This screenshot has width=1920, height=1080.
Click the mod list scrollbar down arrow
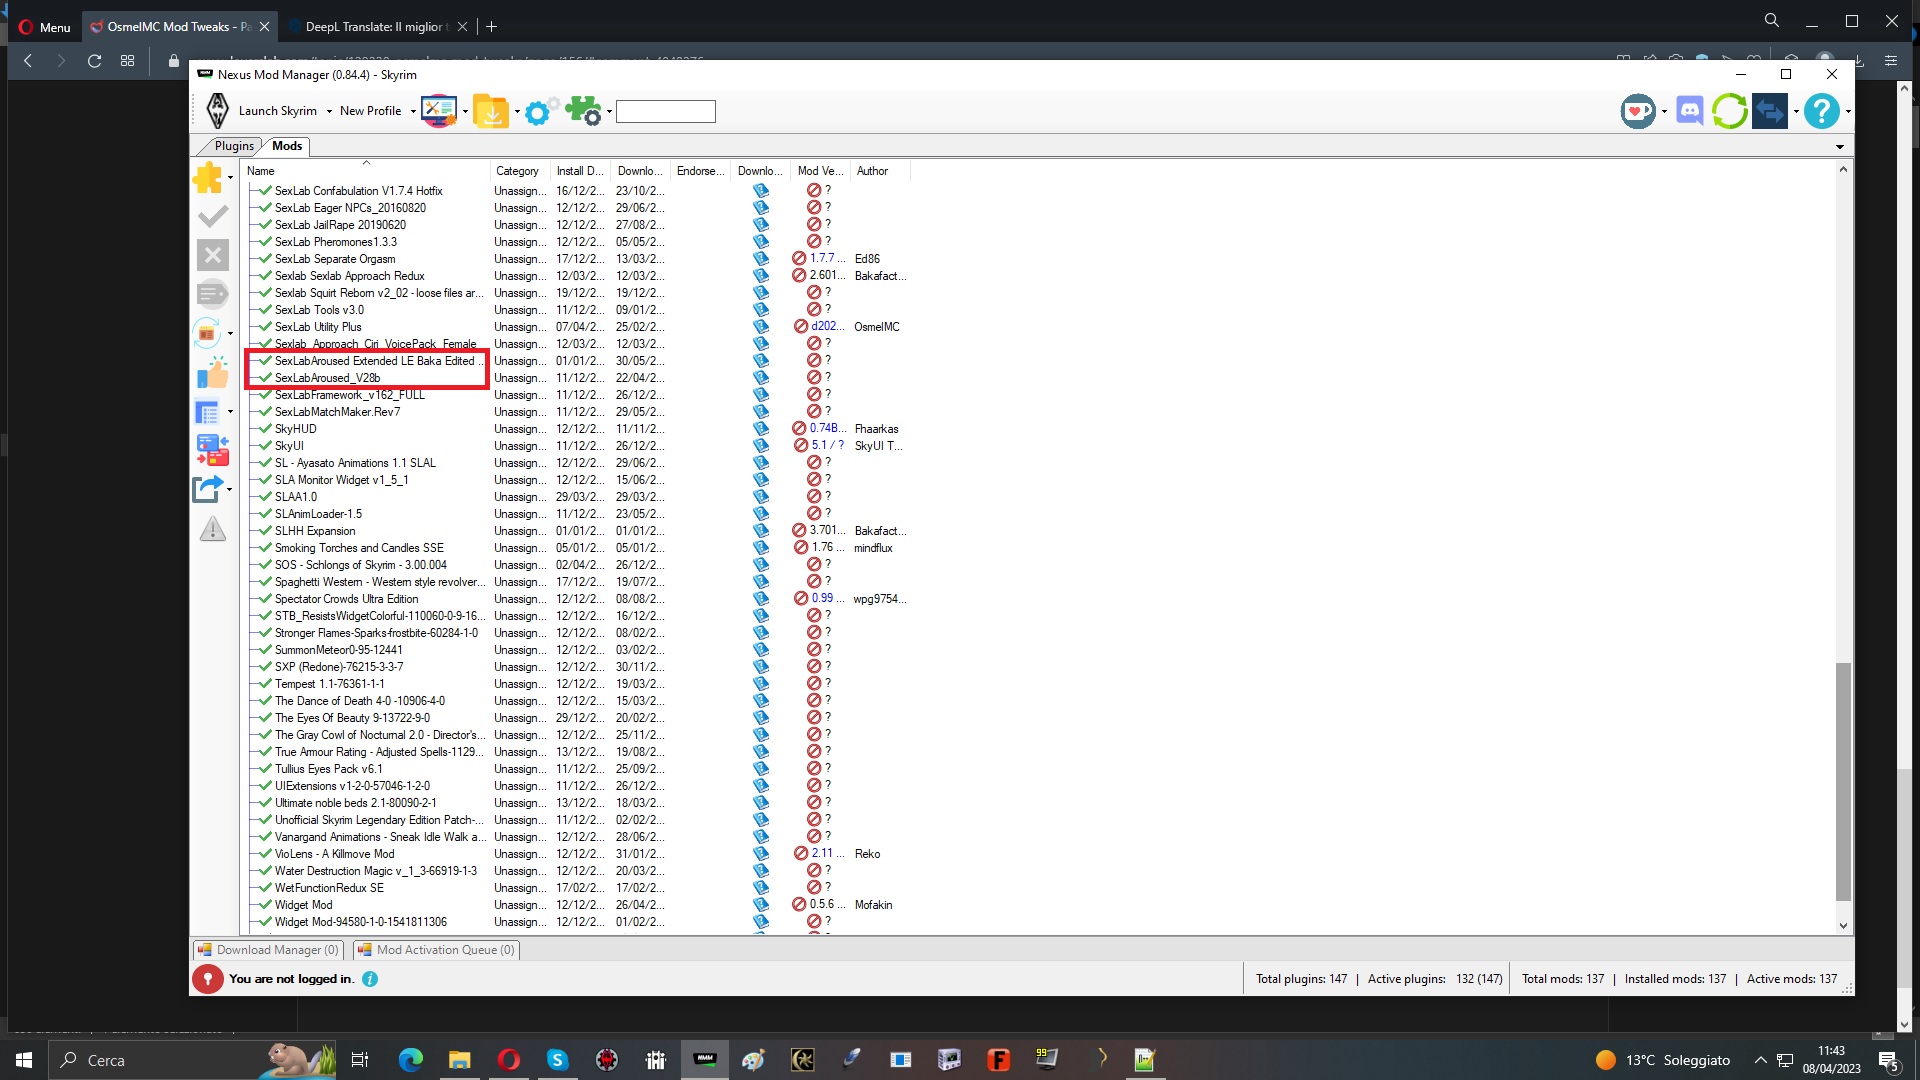(1843, 926)
